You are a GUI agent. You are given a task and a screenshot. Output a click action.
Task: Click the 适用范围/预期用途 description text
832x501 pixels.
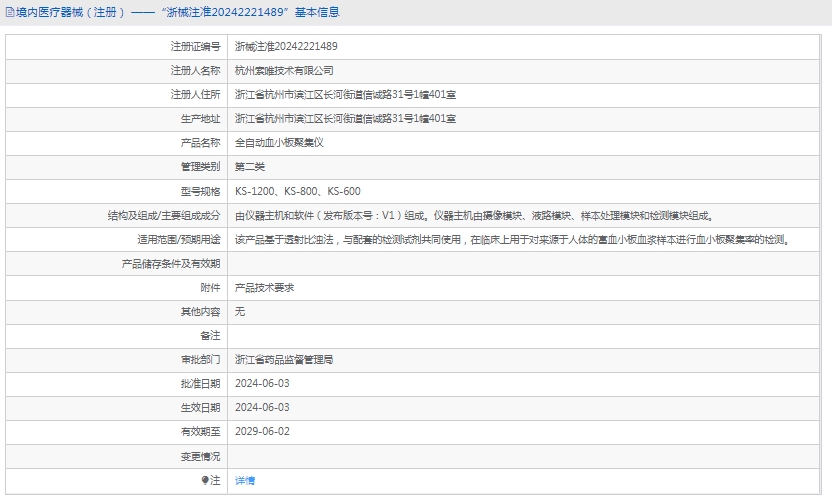[511, 240]
